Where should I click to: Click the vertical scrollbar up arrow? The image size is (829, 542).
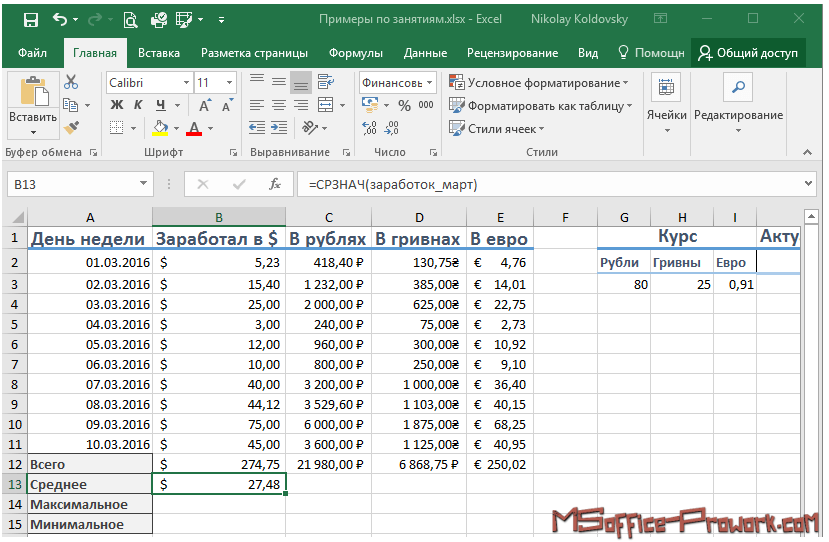[x=811, y=216]
